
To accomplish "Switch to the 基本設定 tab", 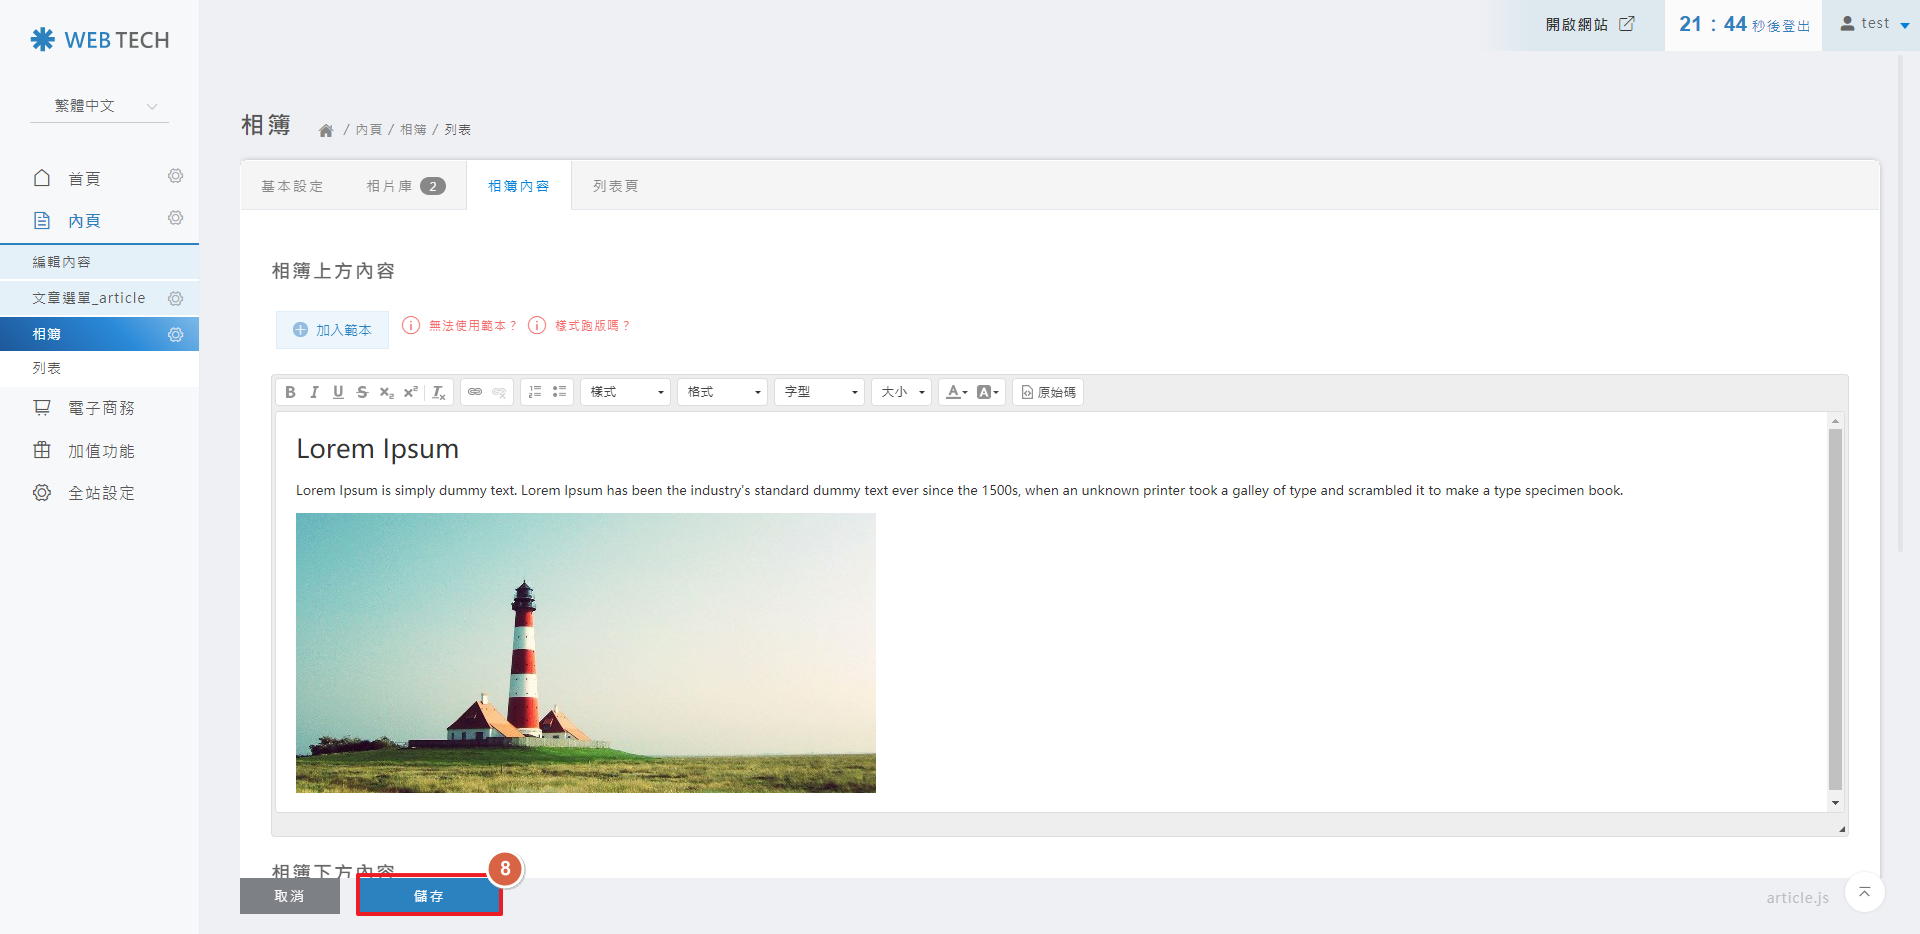I will pyautogui.click(x=292, y=186).
